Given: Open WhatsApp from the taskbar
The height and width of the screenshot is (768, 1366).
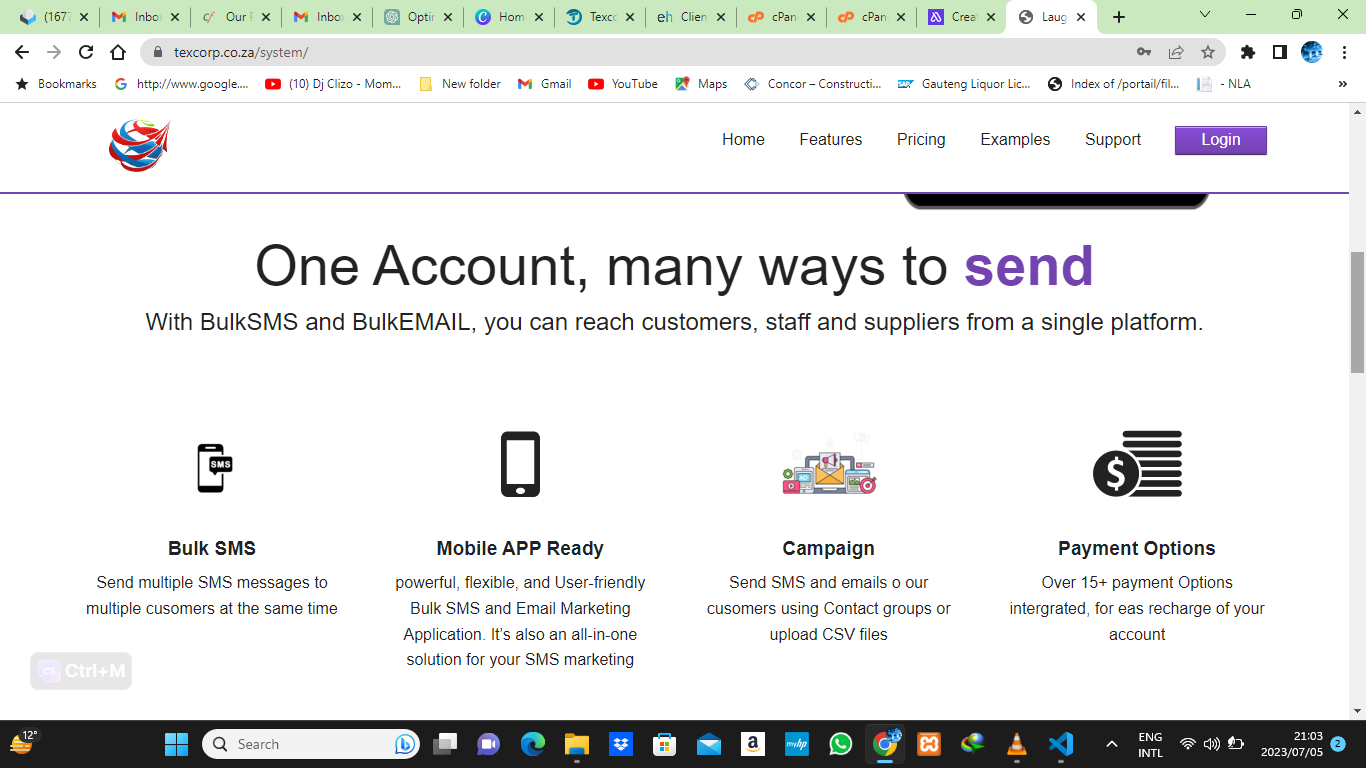Looking at the screenshot, I should click(x=841, y=744).
